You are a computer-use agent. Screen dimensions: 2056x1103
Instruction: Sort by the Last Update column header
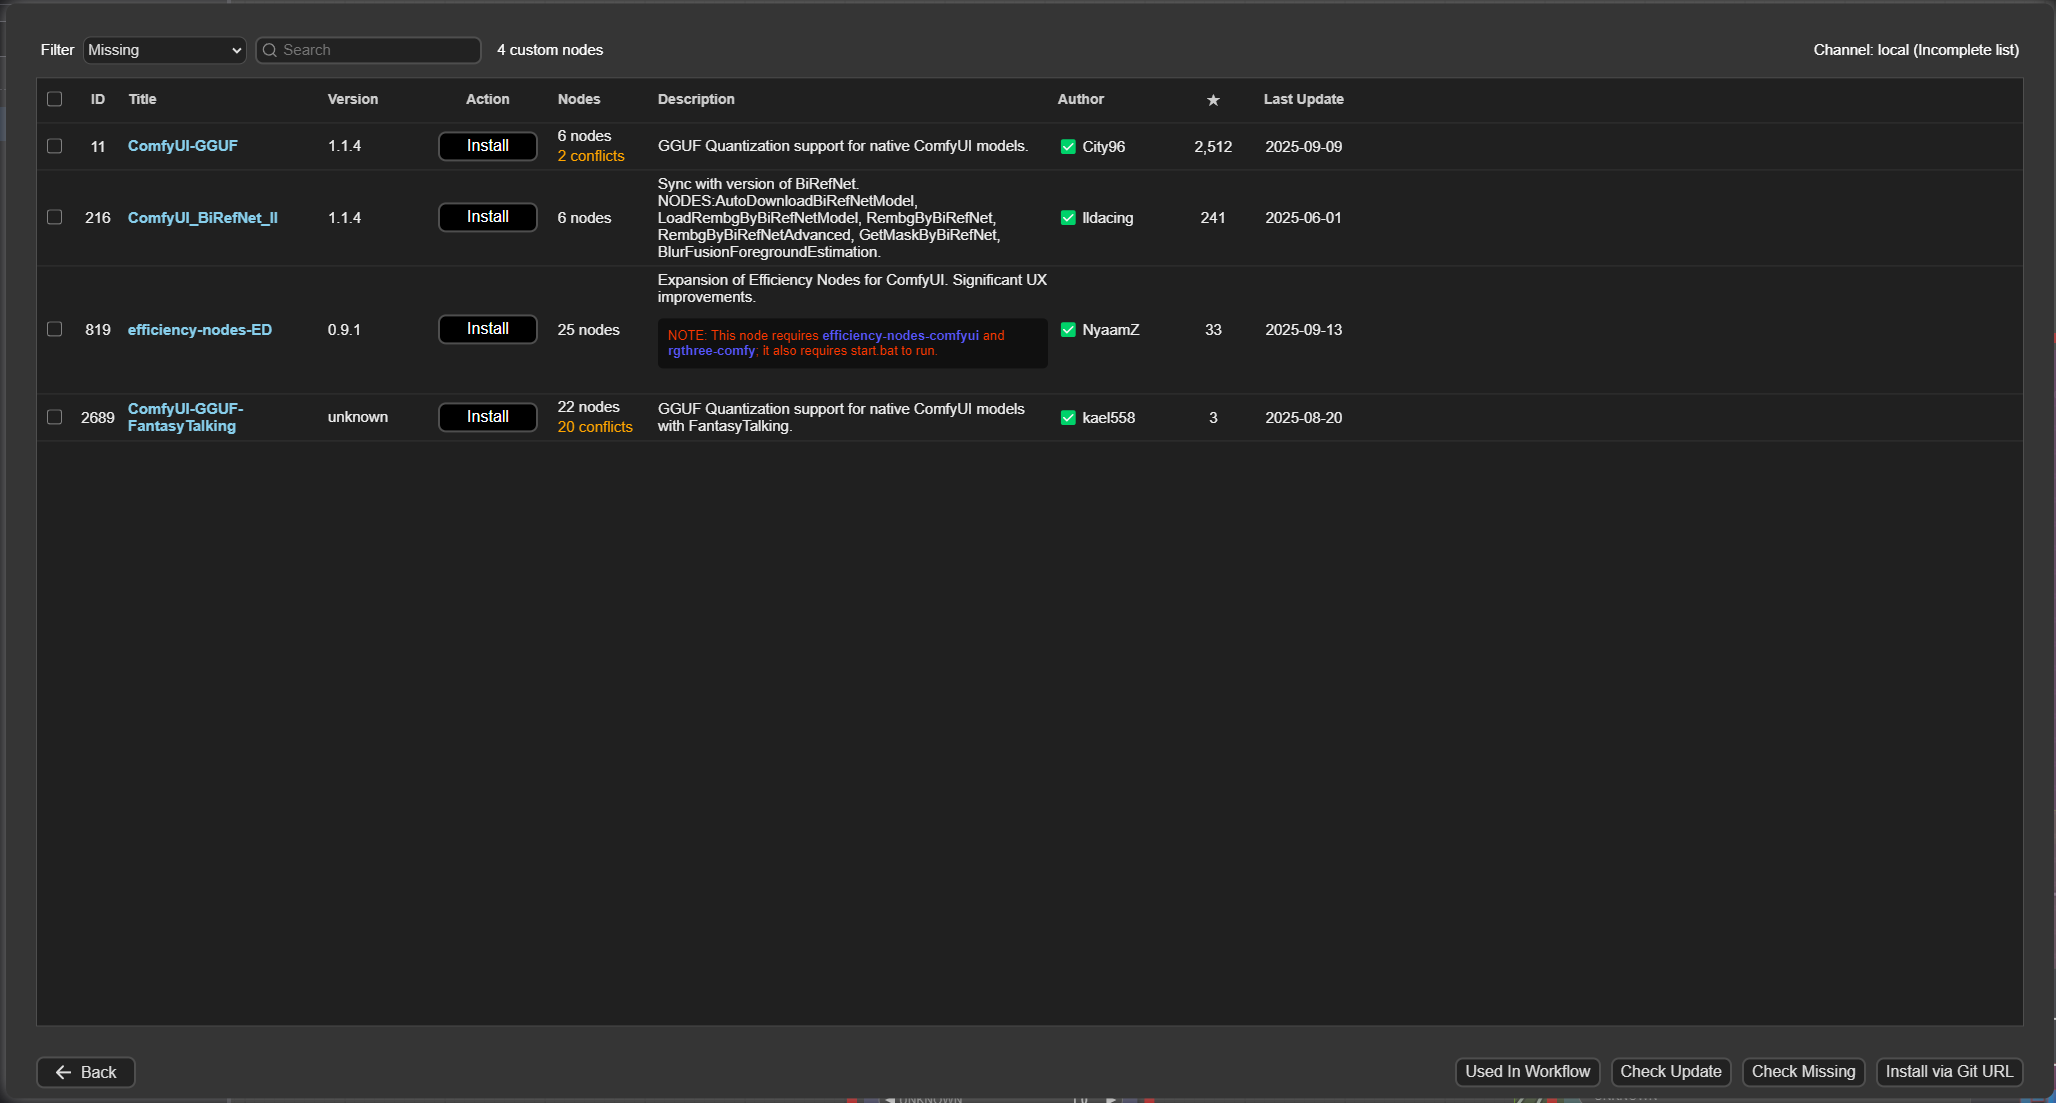(1304, 99)
